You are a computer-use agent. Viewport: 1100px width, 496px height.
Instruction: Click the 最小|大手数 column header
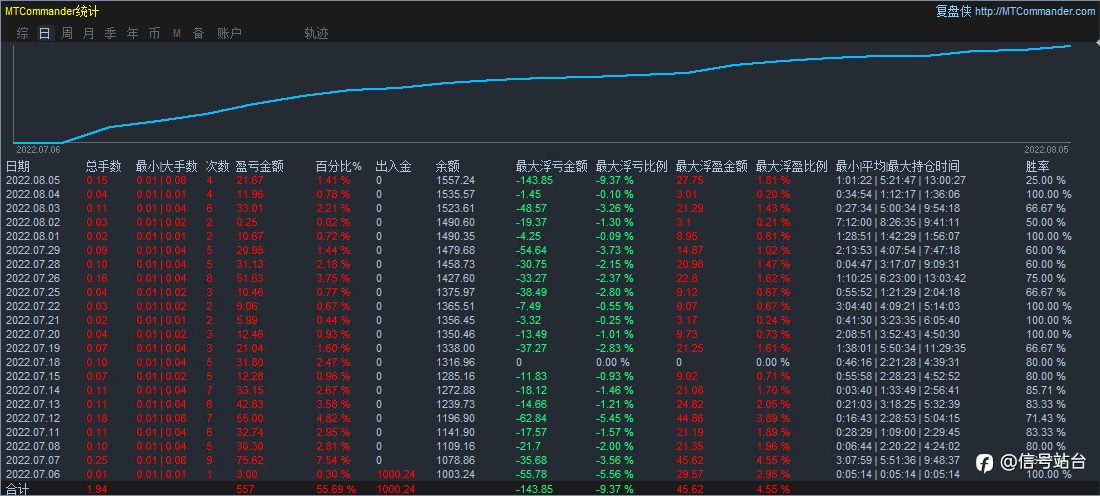coord(166,166)
